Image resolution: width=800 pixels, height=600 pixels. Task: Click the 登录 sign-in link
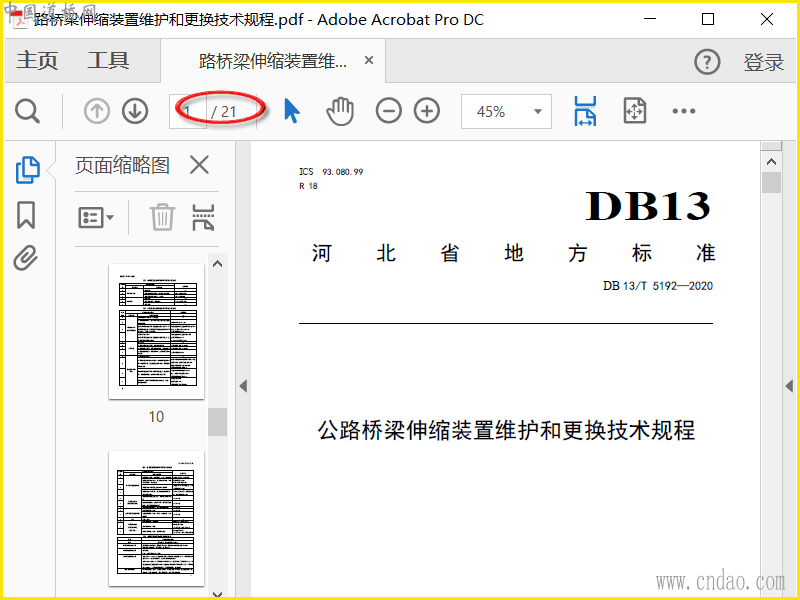click(x=763, y=62)
